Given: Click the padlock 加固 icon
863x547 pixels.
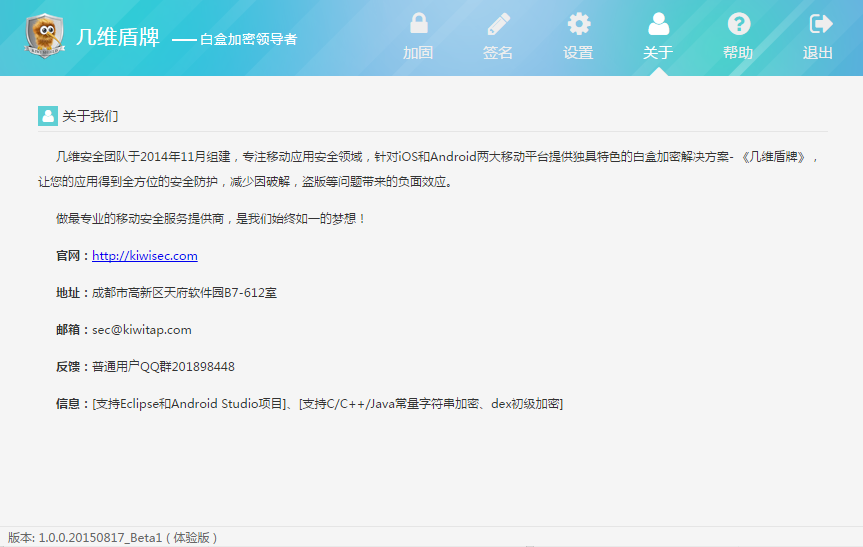Looking at the screenshot, I should [418, 23].
